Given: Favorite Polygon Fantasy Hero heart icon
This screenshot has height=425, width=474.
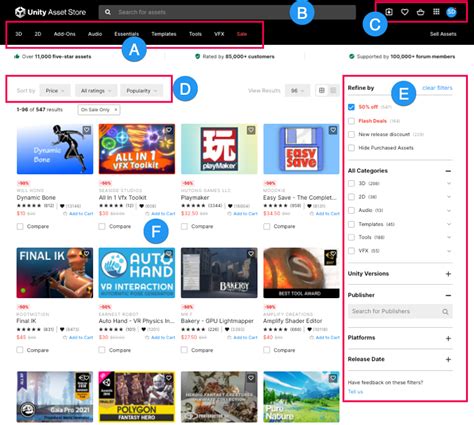Looking at the screenshot, I should tap(169, 378).
